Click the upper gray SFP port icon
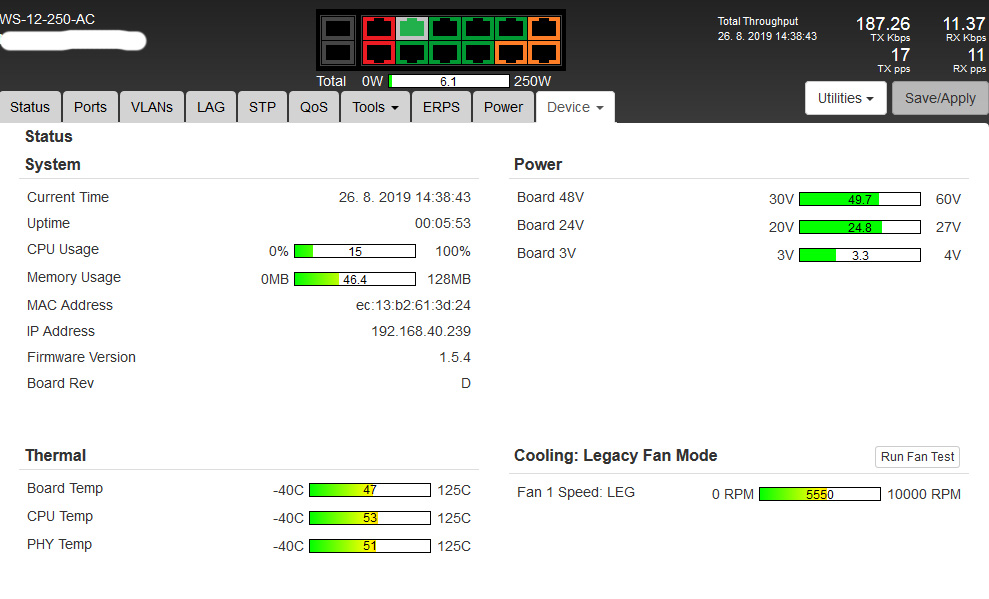Screen dimensions: 989x599 coord(339,28)
